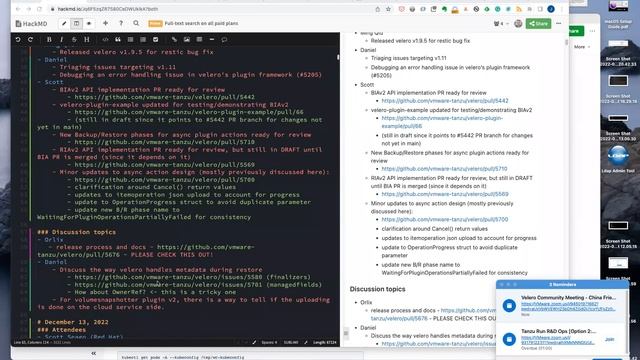Bookmark page with star icon

click(388, 9)
